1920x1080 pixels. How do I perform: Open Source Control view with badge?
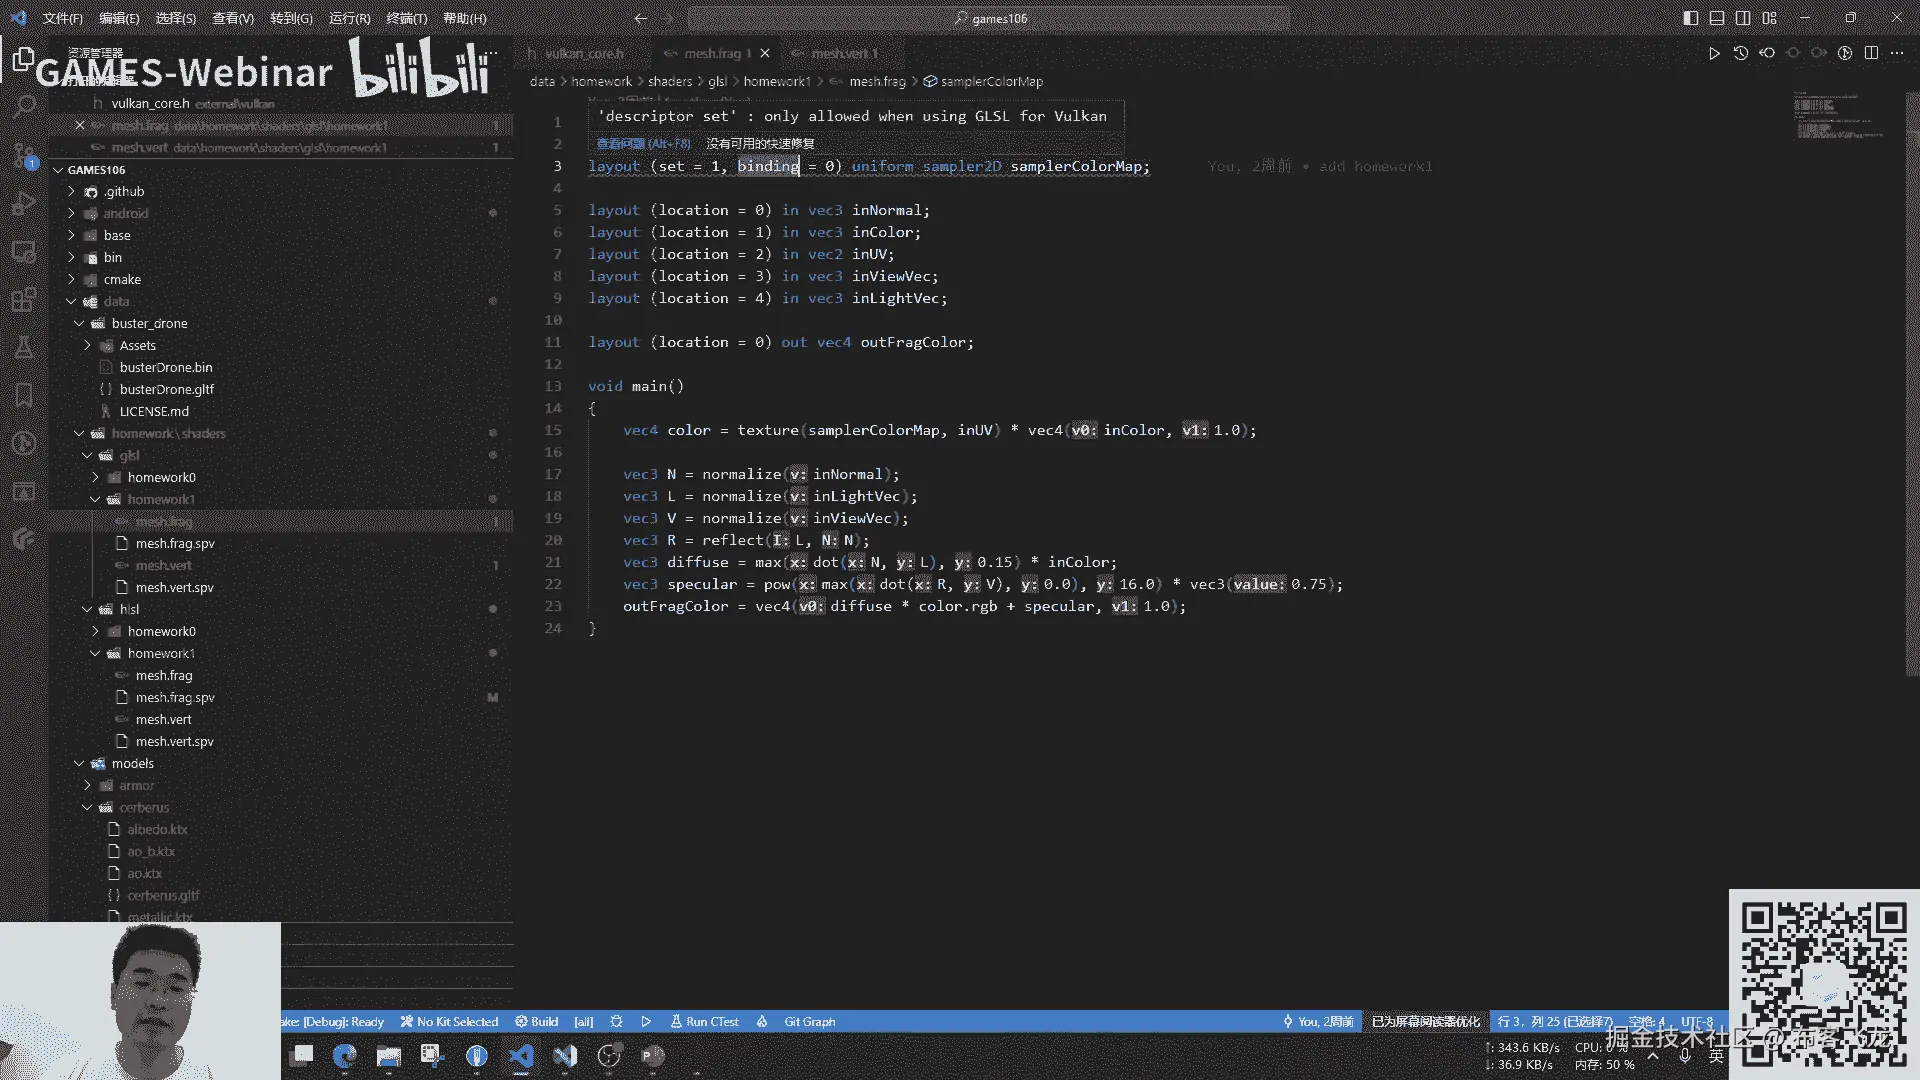point(24,155)
